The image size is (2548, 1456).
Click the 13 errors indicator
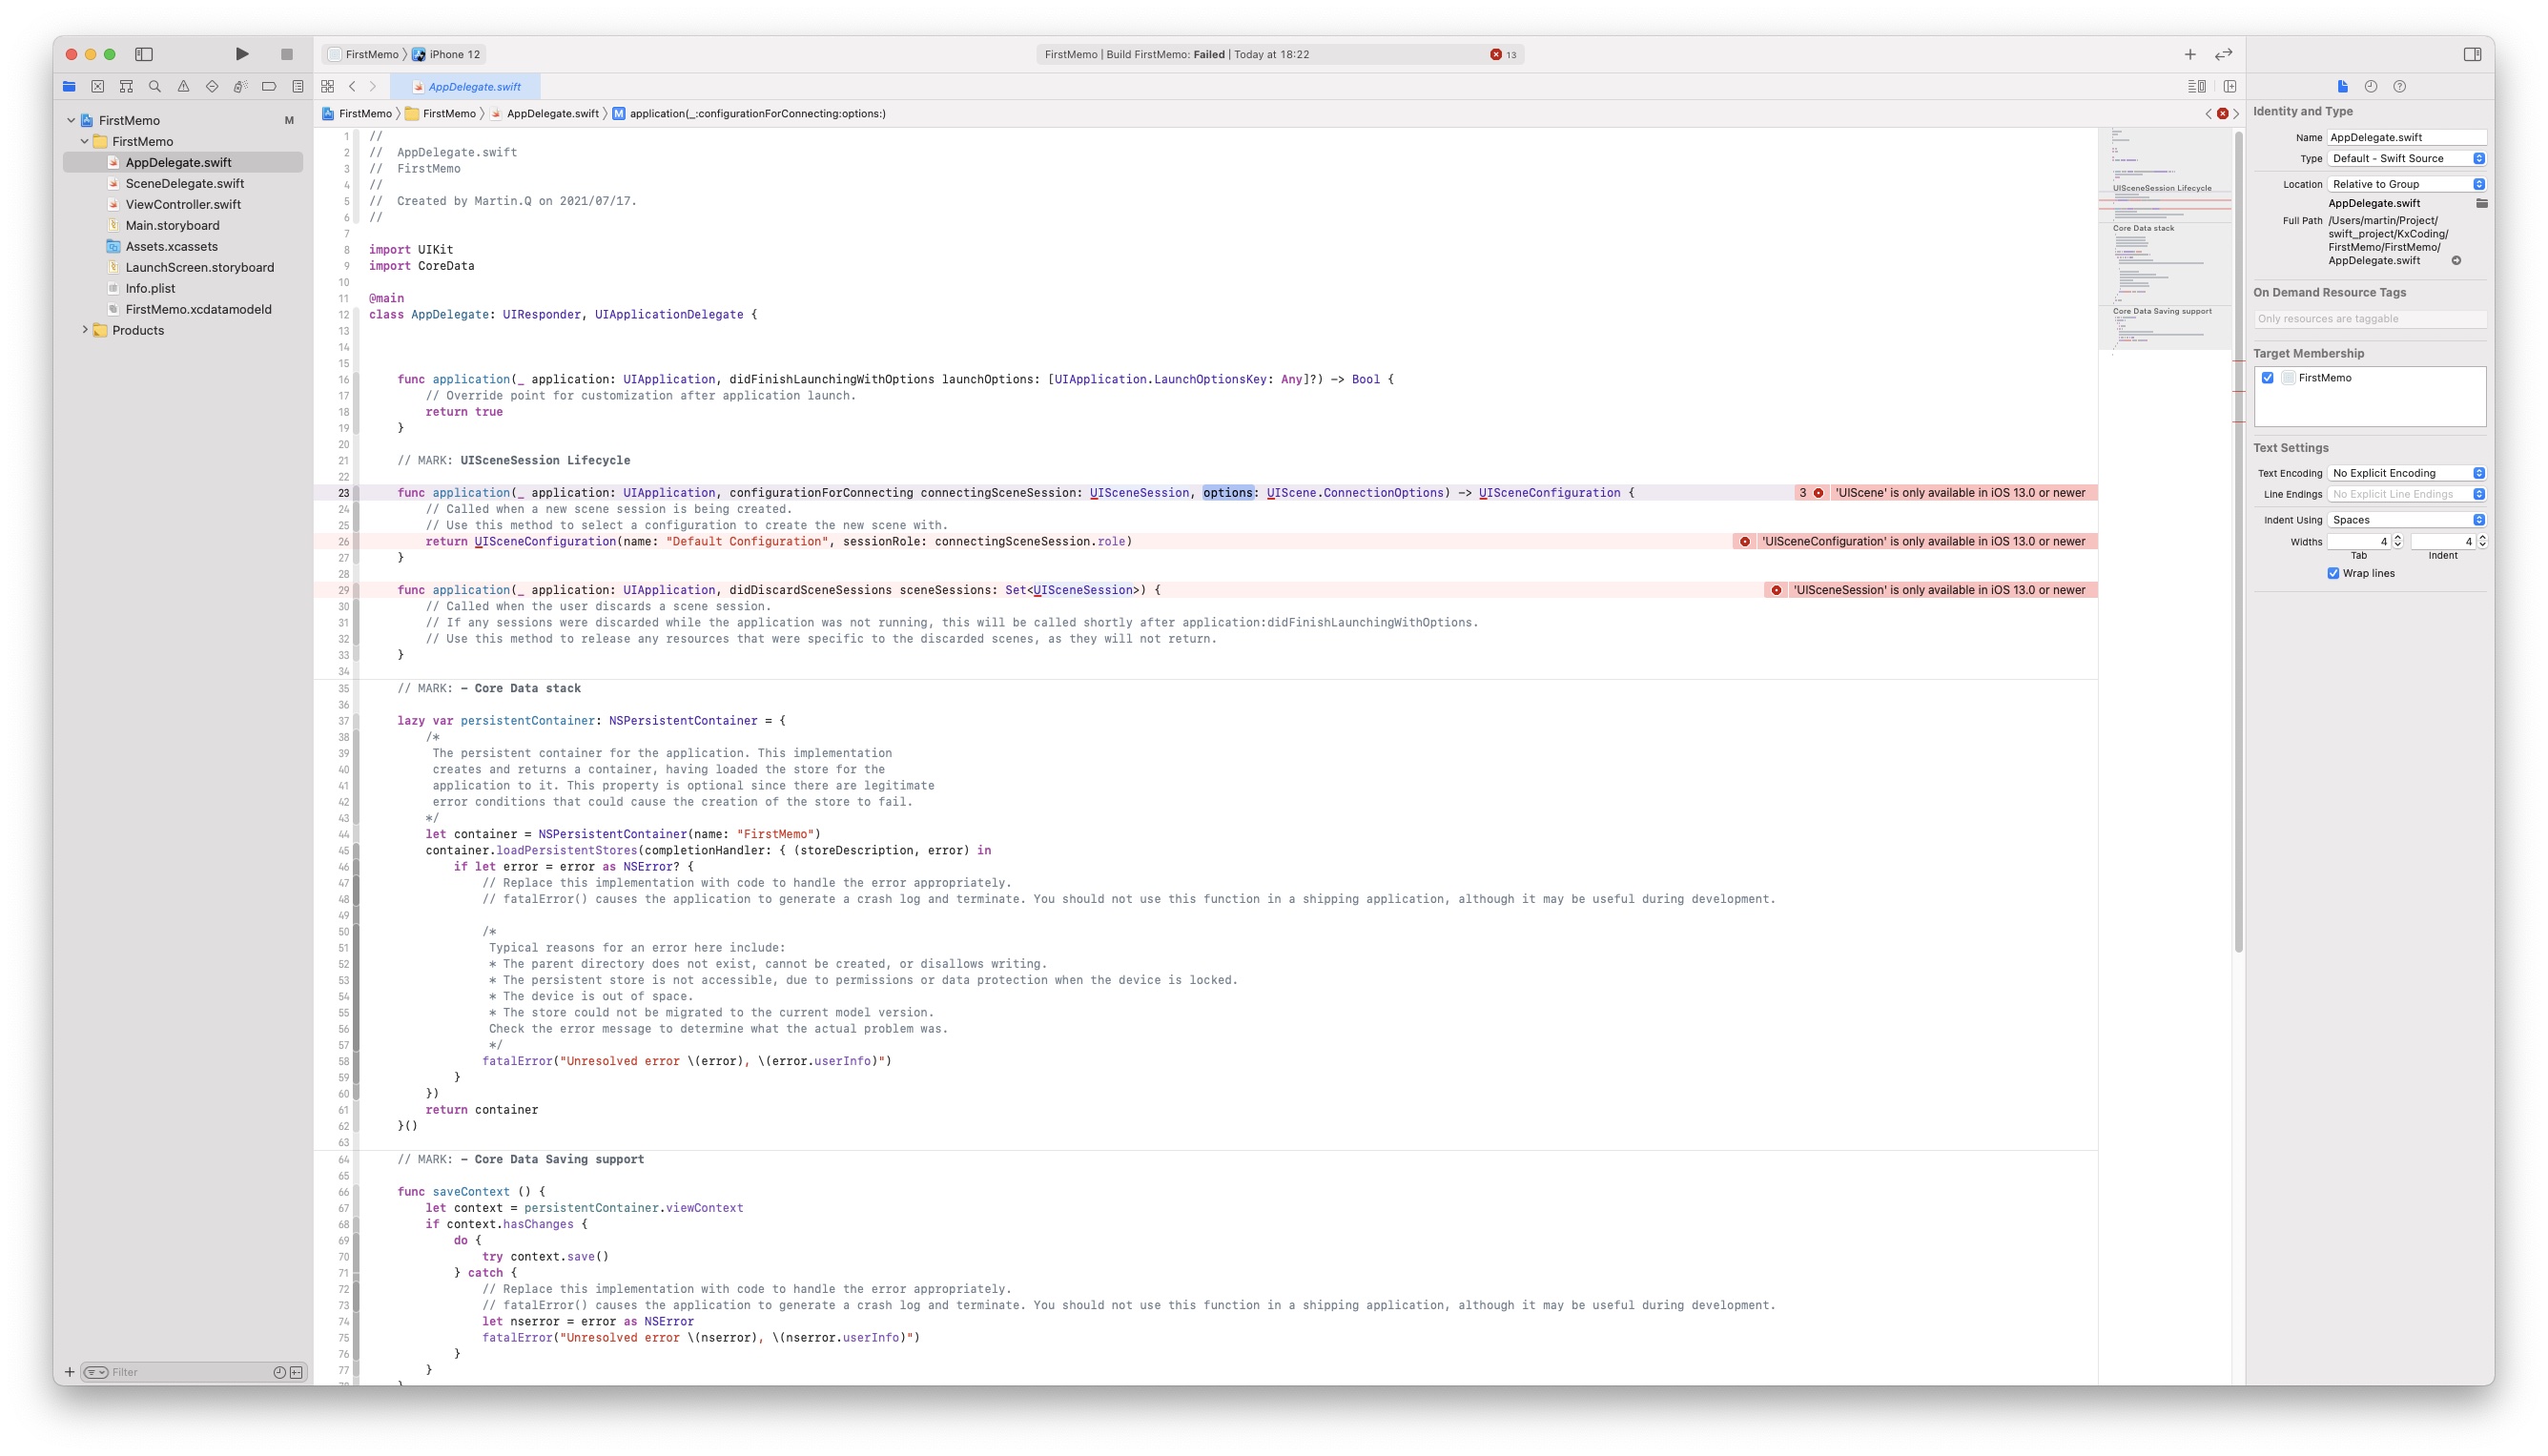[x=1503, y=55]
